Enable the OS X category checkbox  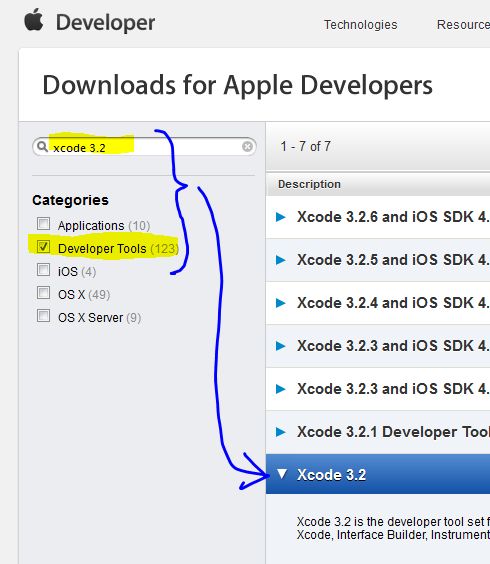pos(44,292)
